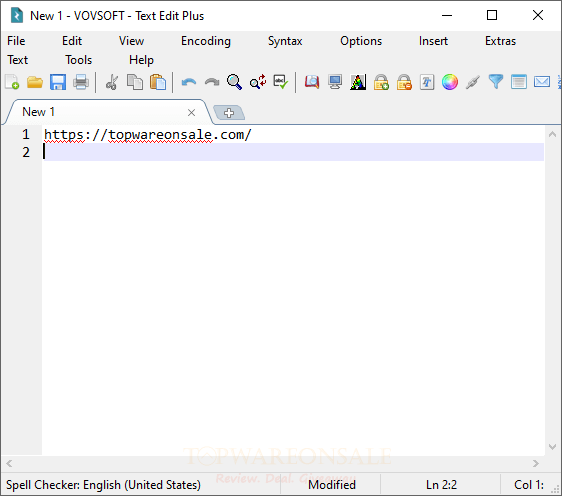Click the padlock with green plus icon

(x=381, y=82)
